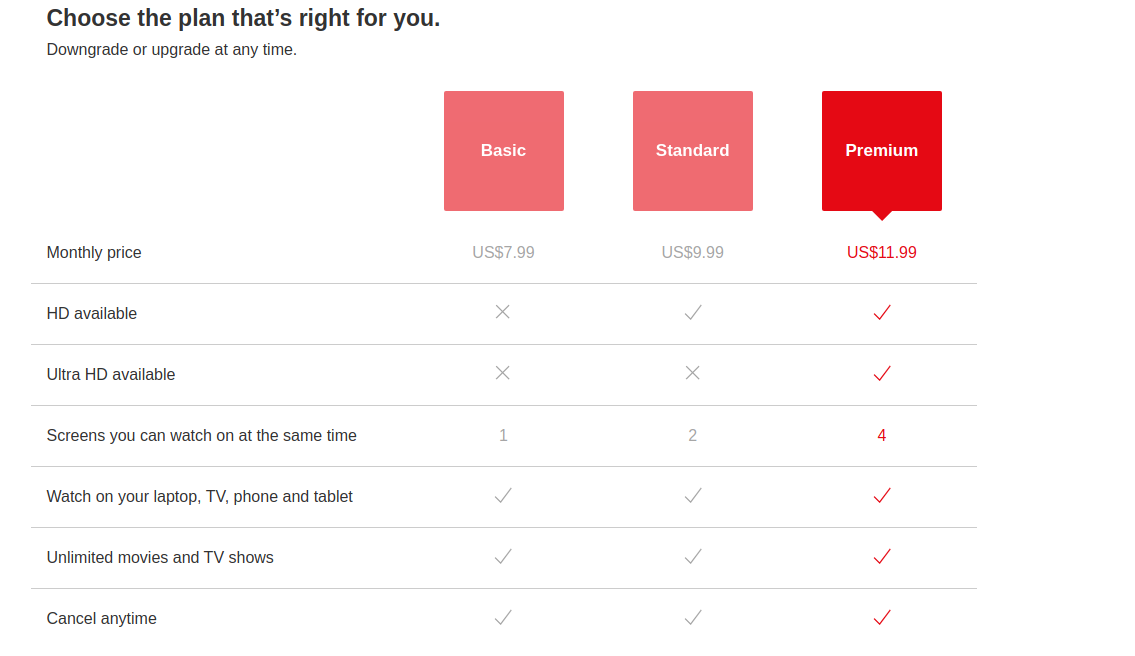Click Standard checkmark for Unlimited movies row
Image resolution: width=1135 pixels, height=656 pixels.
click(x=693, y=556)
